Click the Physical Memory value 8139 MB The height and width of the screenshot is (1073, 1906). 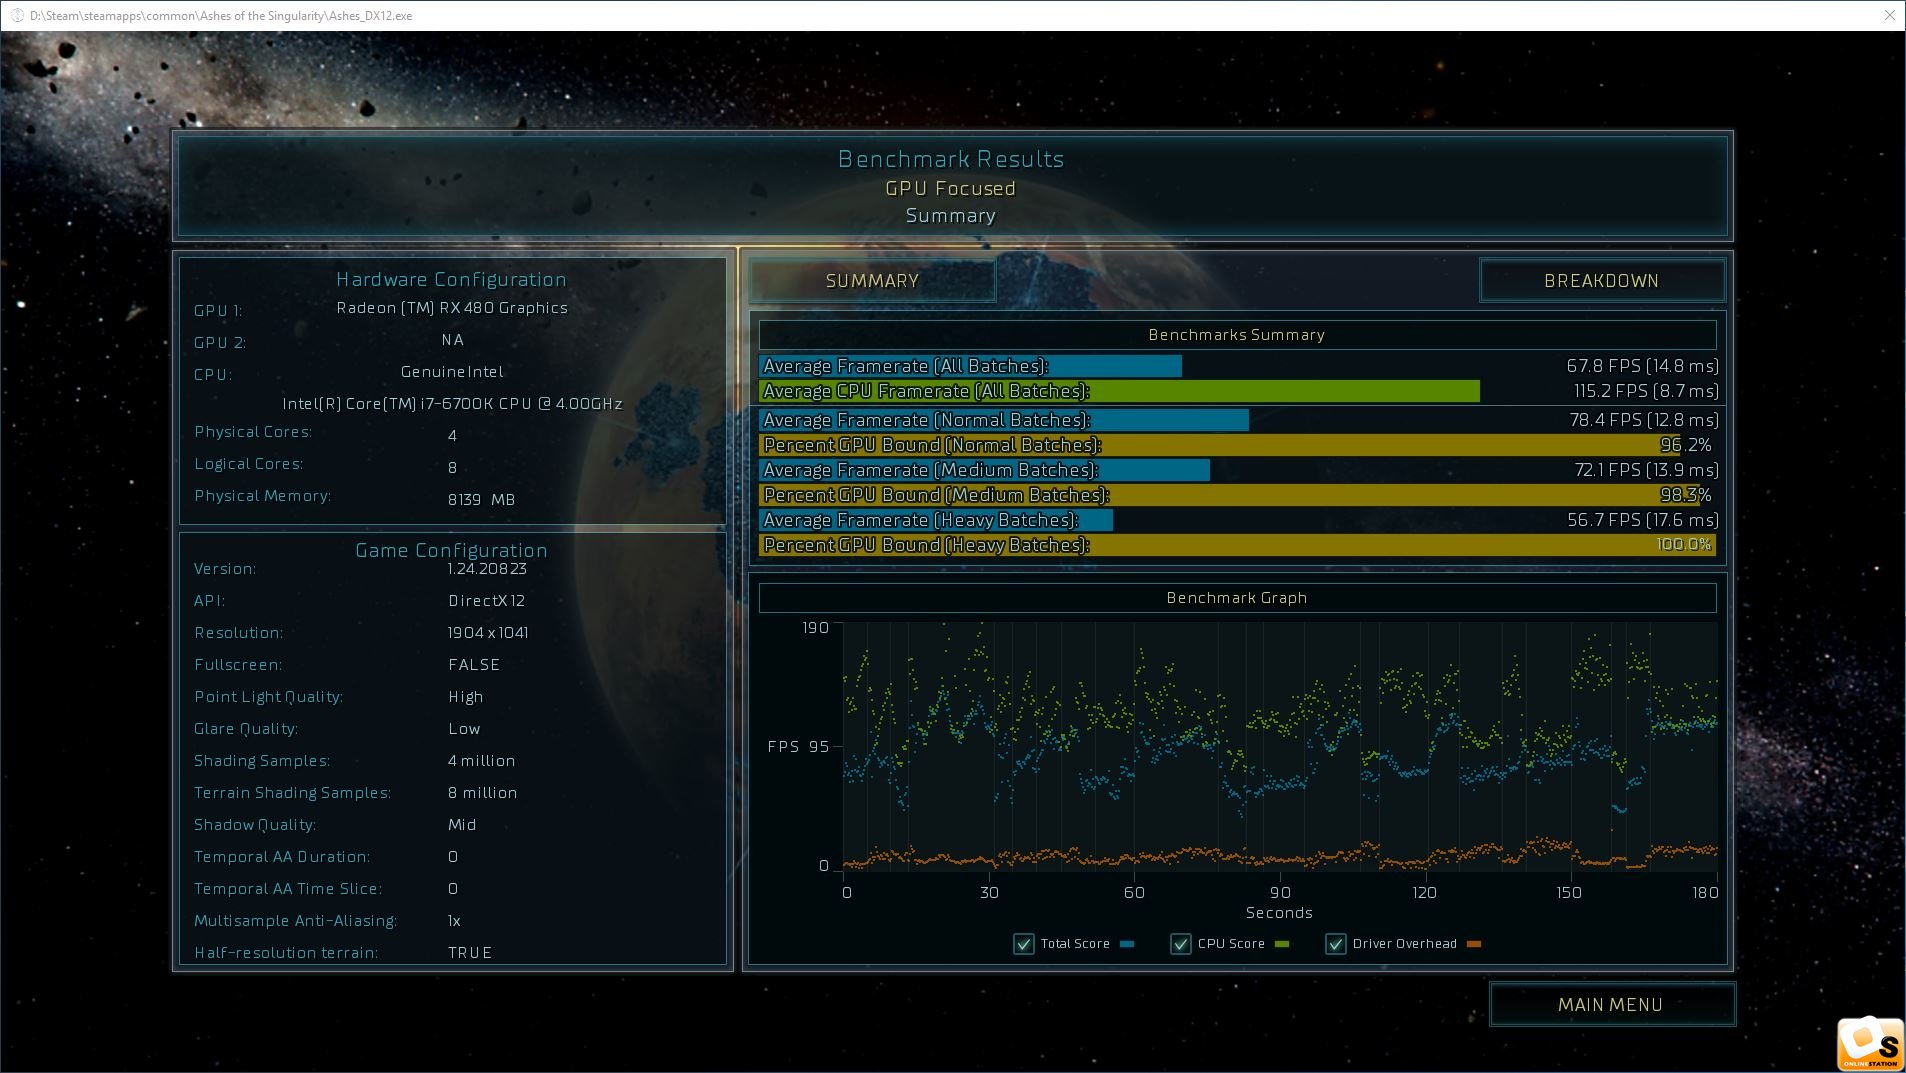(x=481, y=500)
